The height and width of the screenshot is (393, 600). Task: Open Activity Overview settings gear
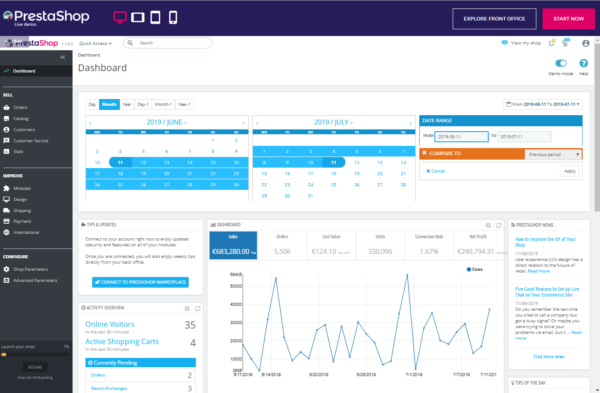click(x=187, y=308)
